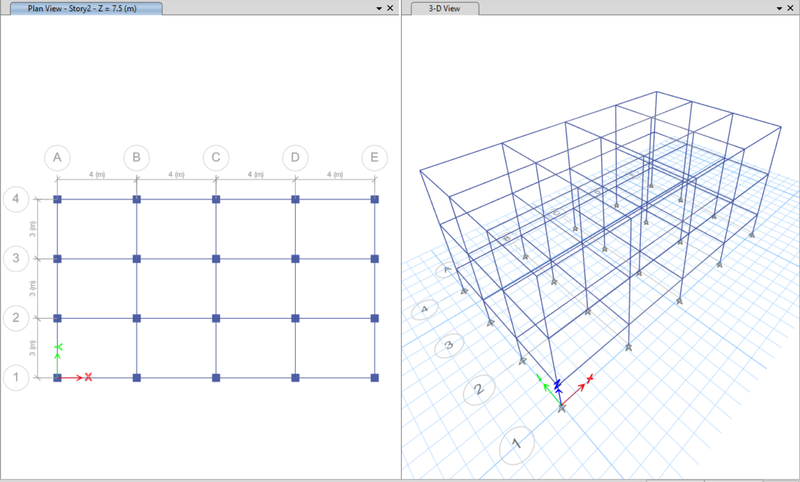Switch to the 3-D View tab
Screen dimensions: 800x482
point(444,8)
